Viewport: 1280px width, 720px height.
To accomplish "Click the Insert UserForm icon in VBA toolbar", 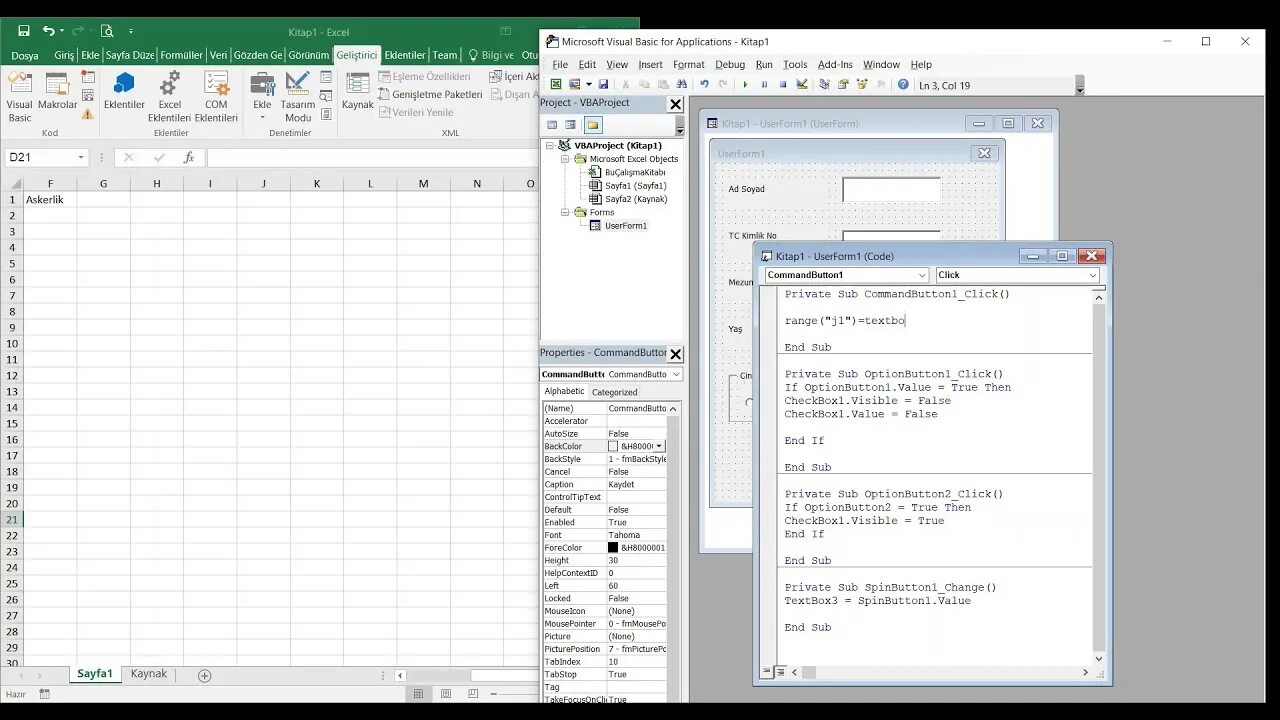I will (574, 85).
